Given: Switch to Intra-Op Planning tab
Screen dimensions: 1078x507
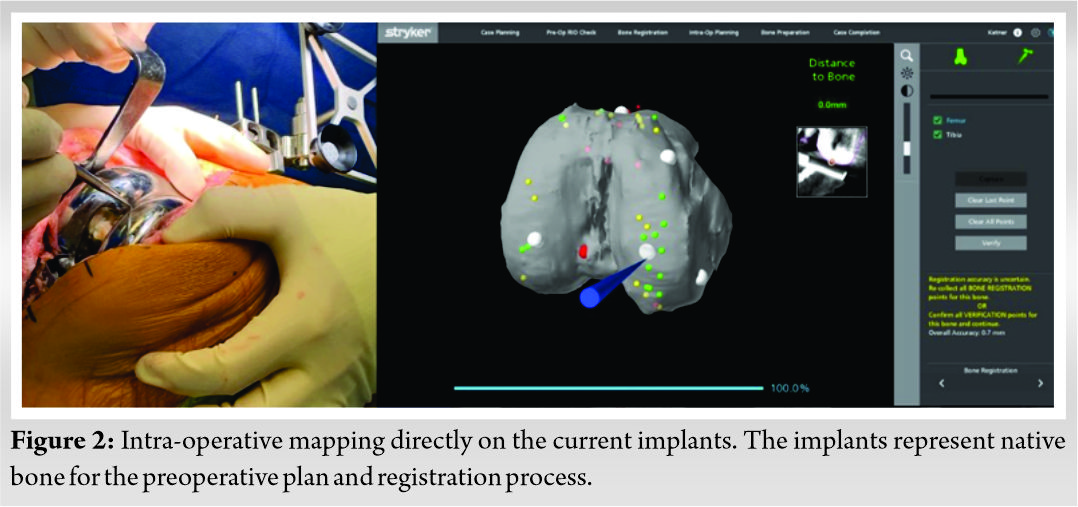Looking at the screenshot, I should tap(714, 33).
